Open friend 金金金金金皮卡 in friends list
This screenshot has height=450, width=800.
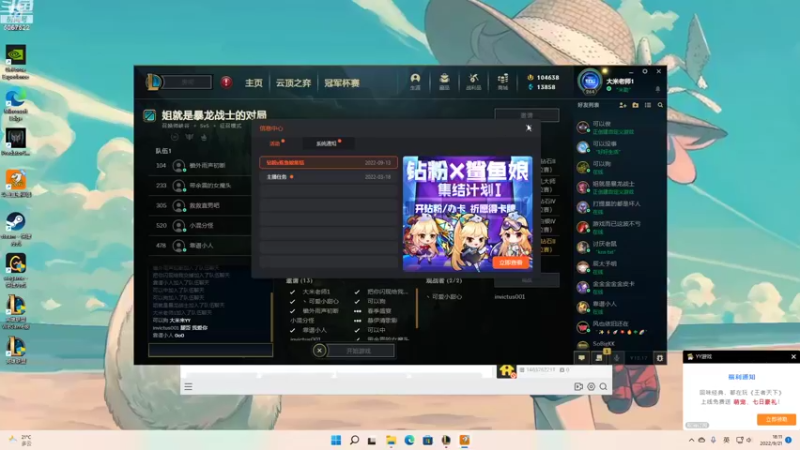point(619,287)
